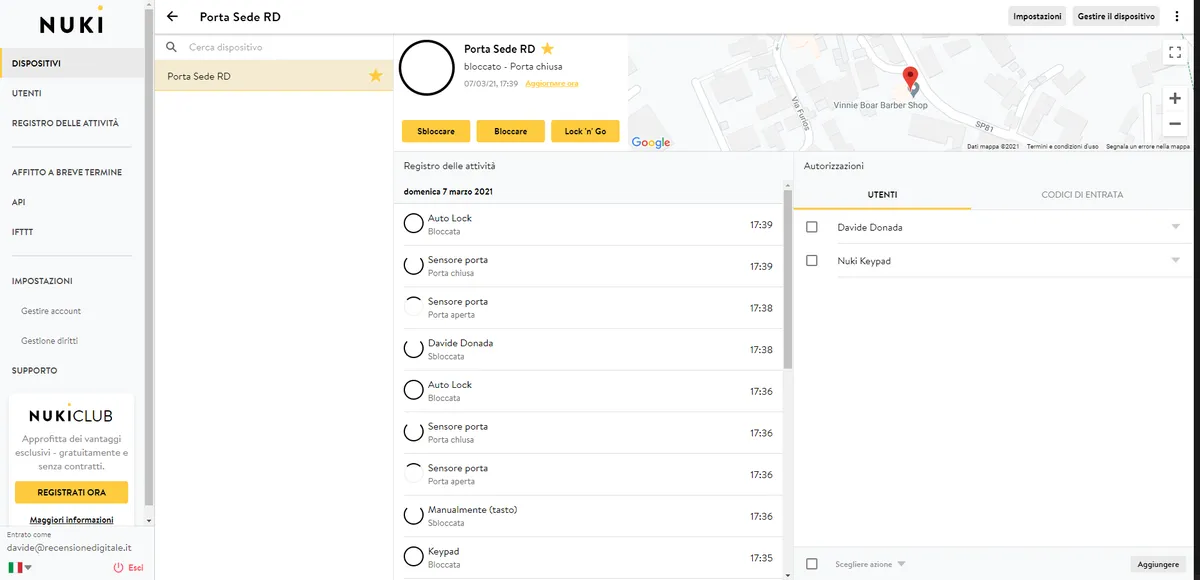Expand the Nuki Keypad authorization row
Screen dimensions: 1200x580
coord(1175,261)
